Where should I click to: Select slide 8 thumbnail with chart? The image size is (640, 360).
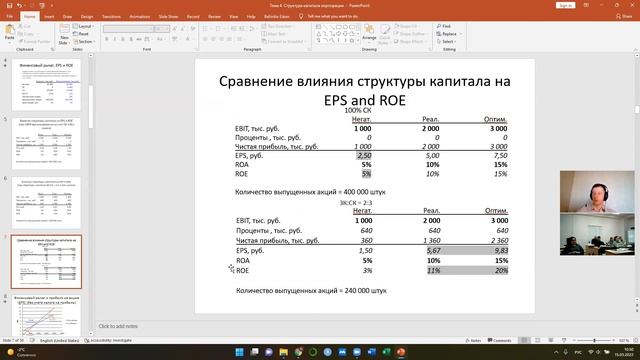point(46,315)
